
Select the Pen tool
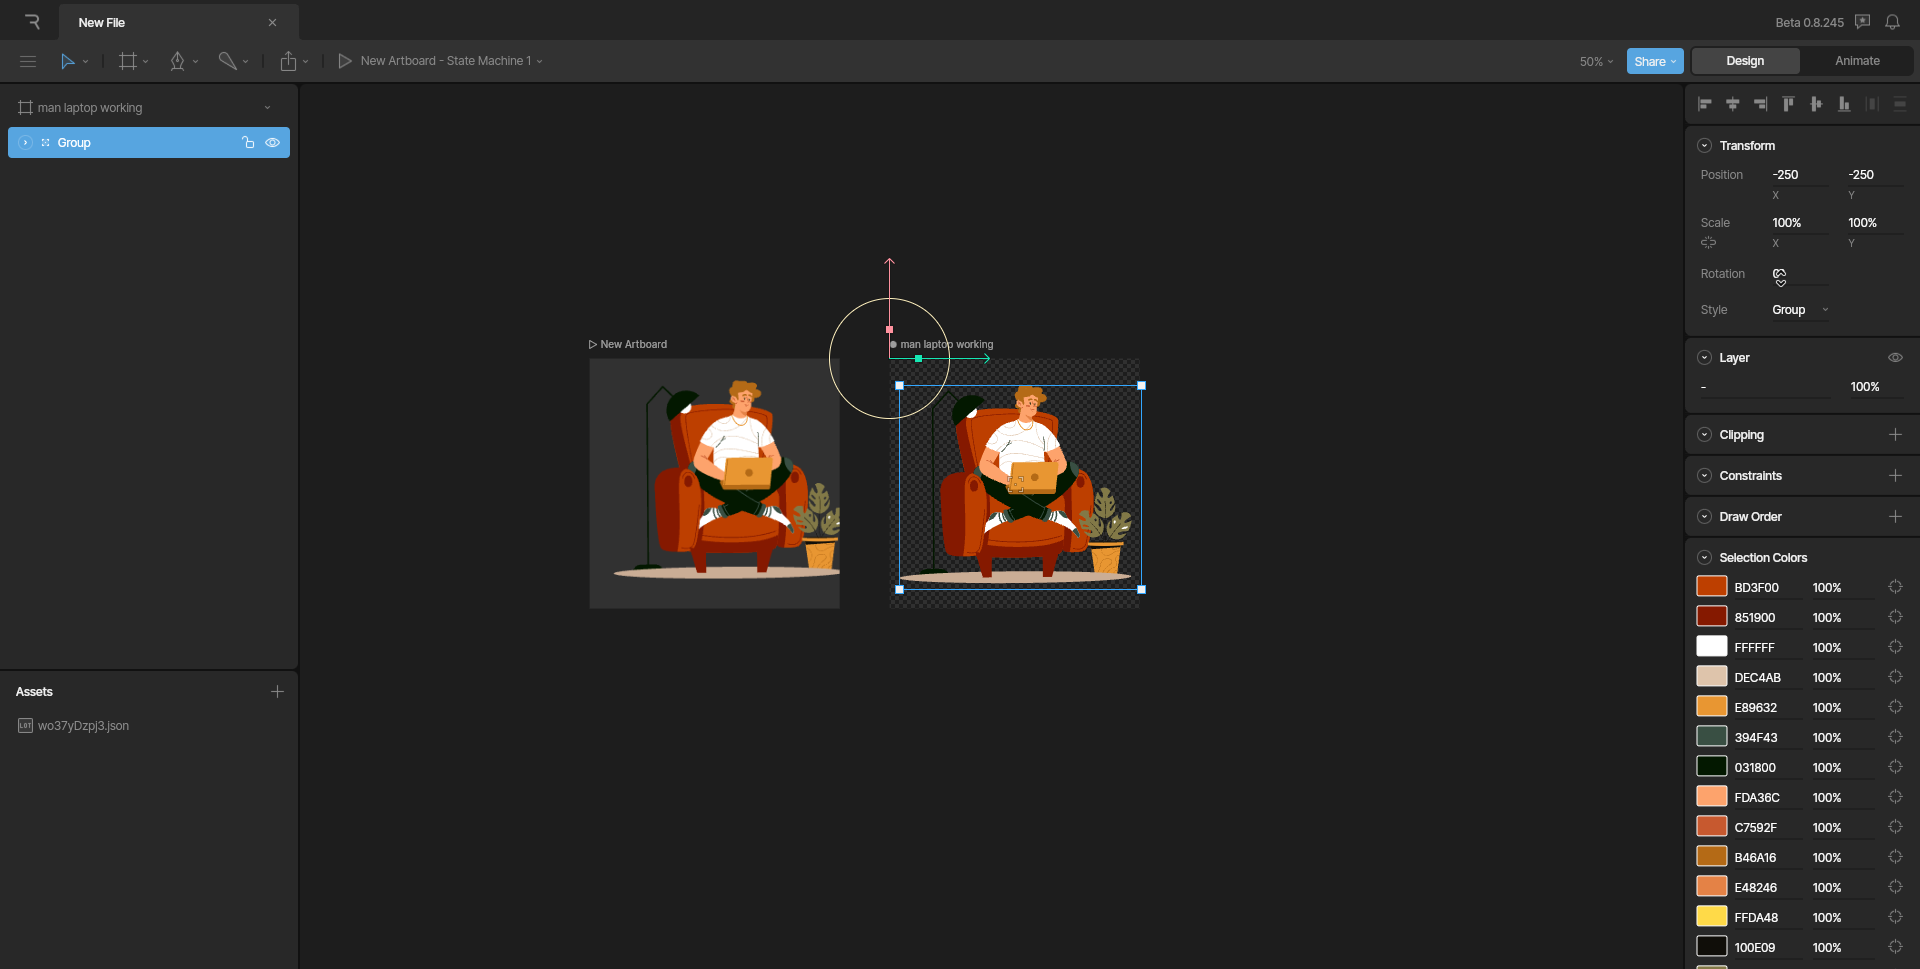tap(178, 61)
